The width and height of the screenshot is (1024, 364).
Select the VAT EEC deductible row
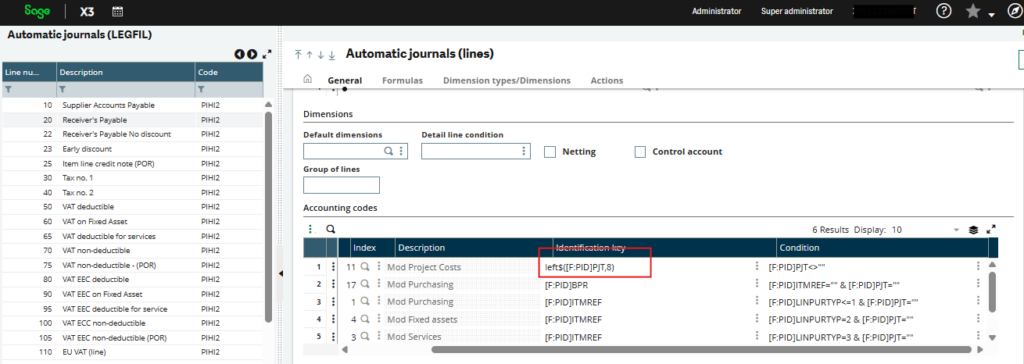point(133,279)
